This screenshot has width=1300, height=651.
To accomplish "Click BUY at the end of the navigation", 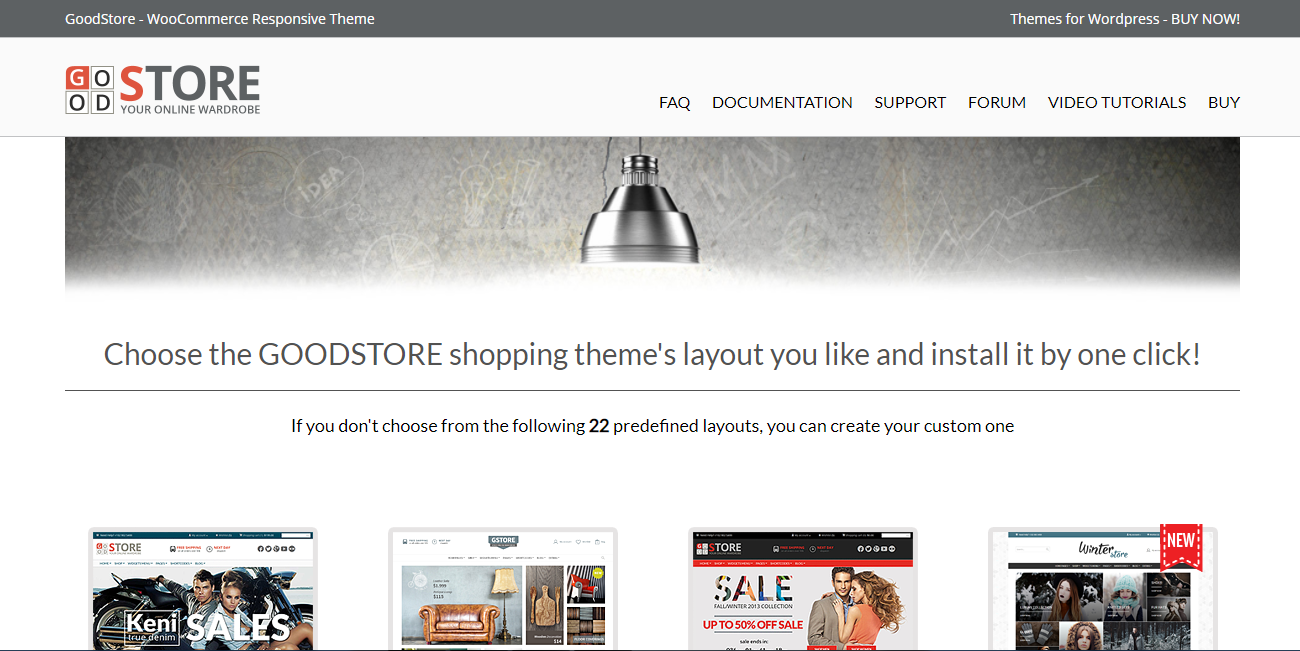I will pyautogui.click(x=1223, y=102).
